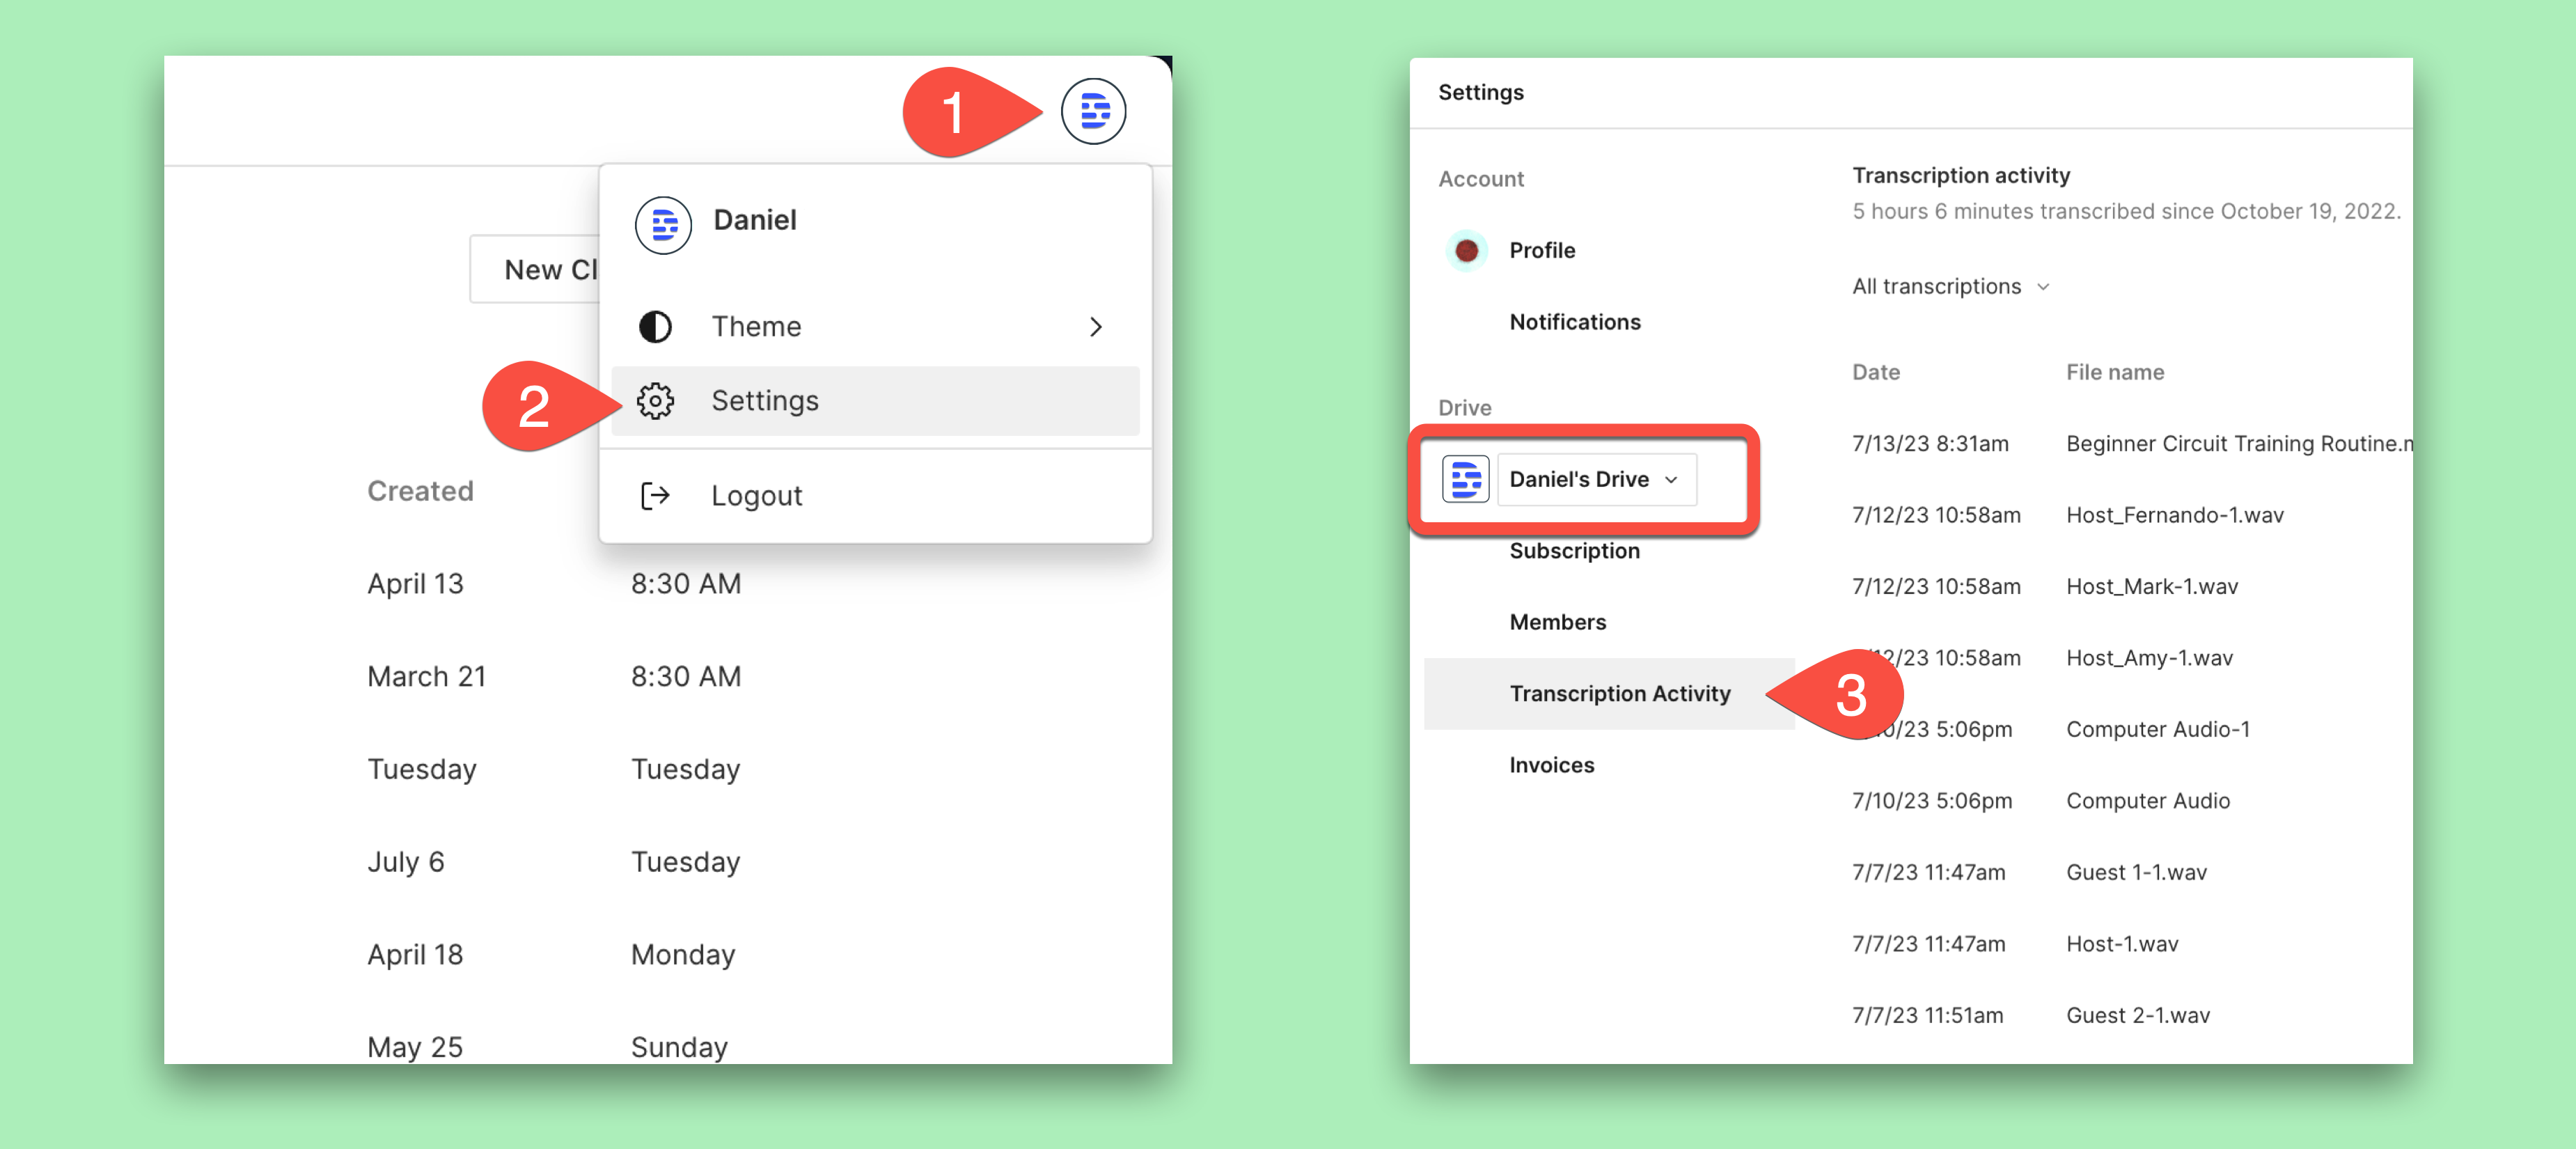Image resolution: width=2576 pixels, height=1149 pixels.
Task: Open the Members settings section
Action: [1557, 622]
